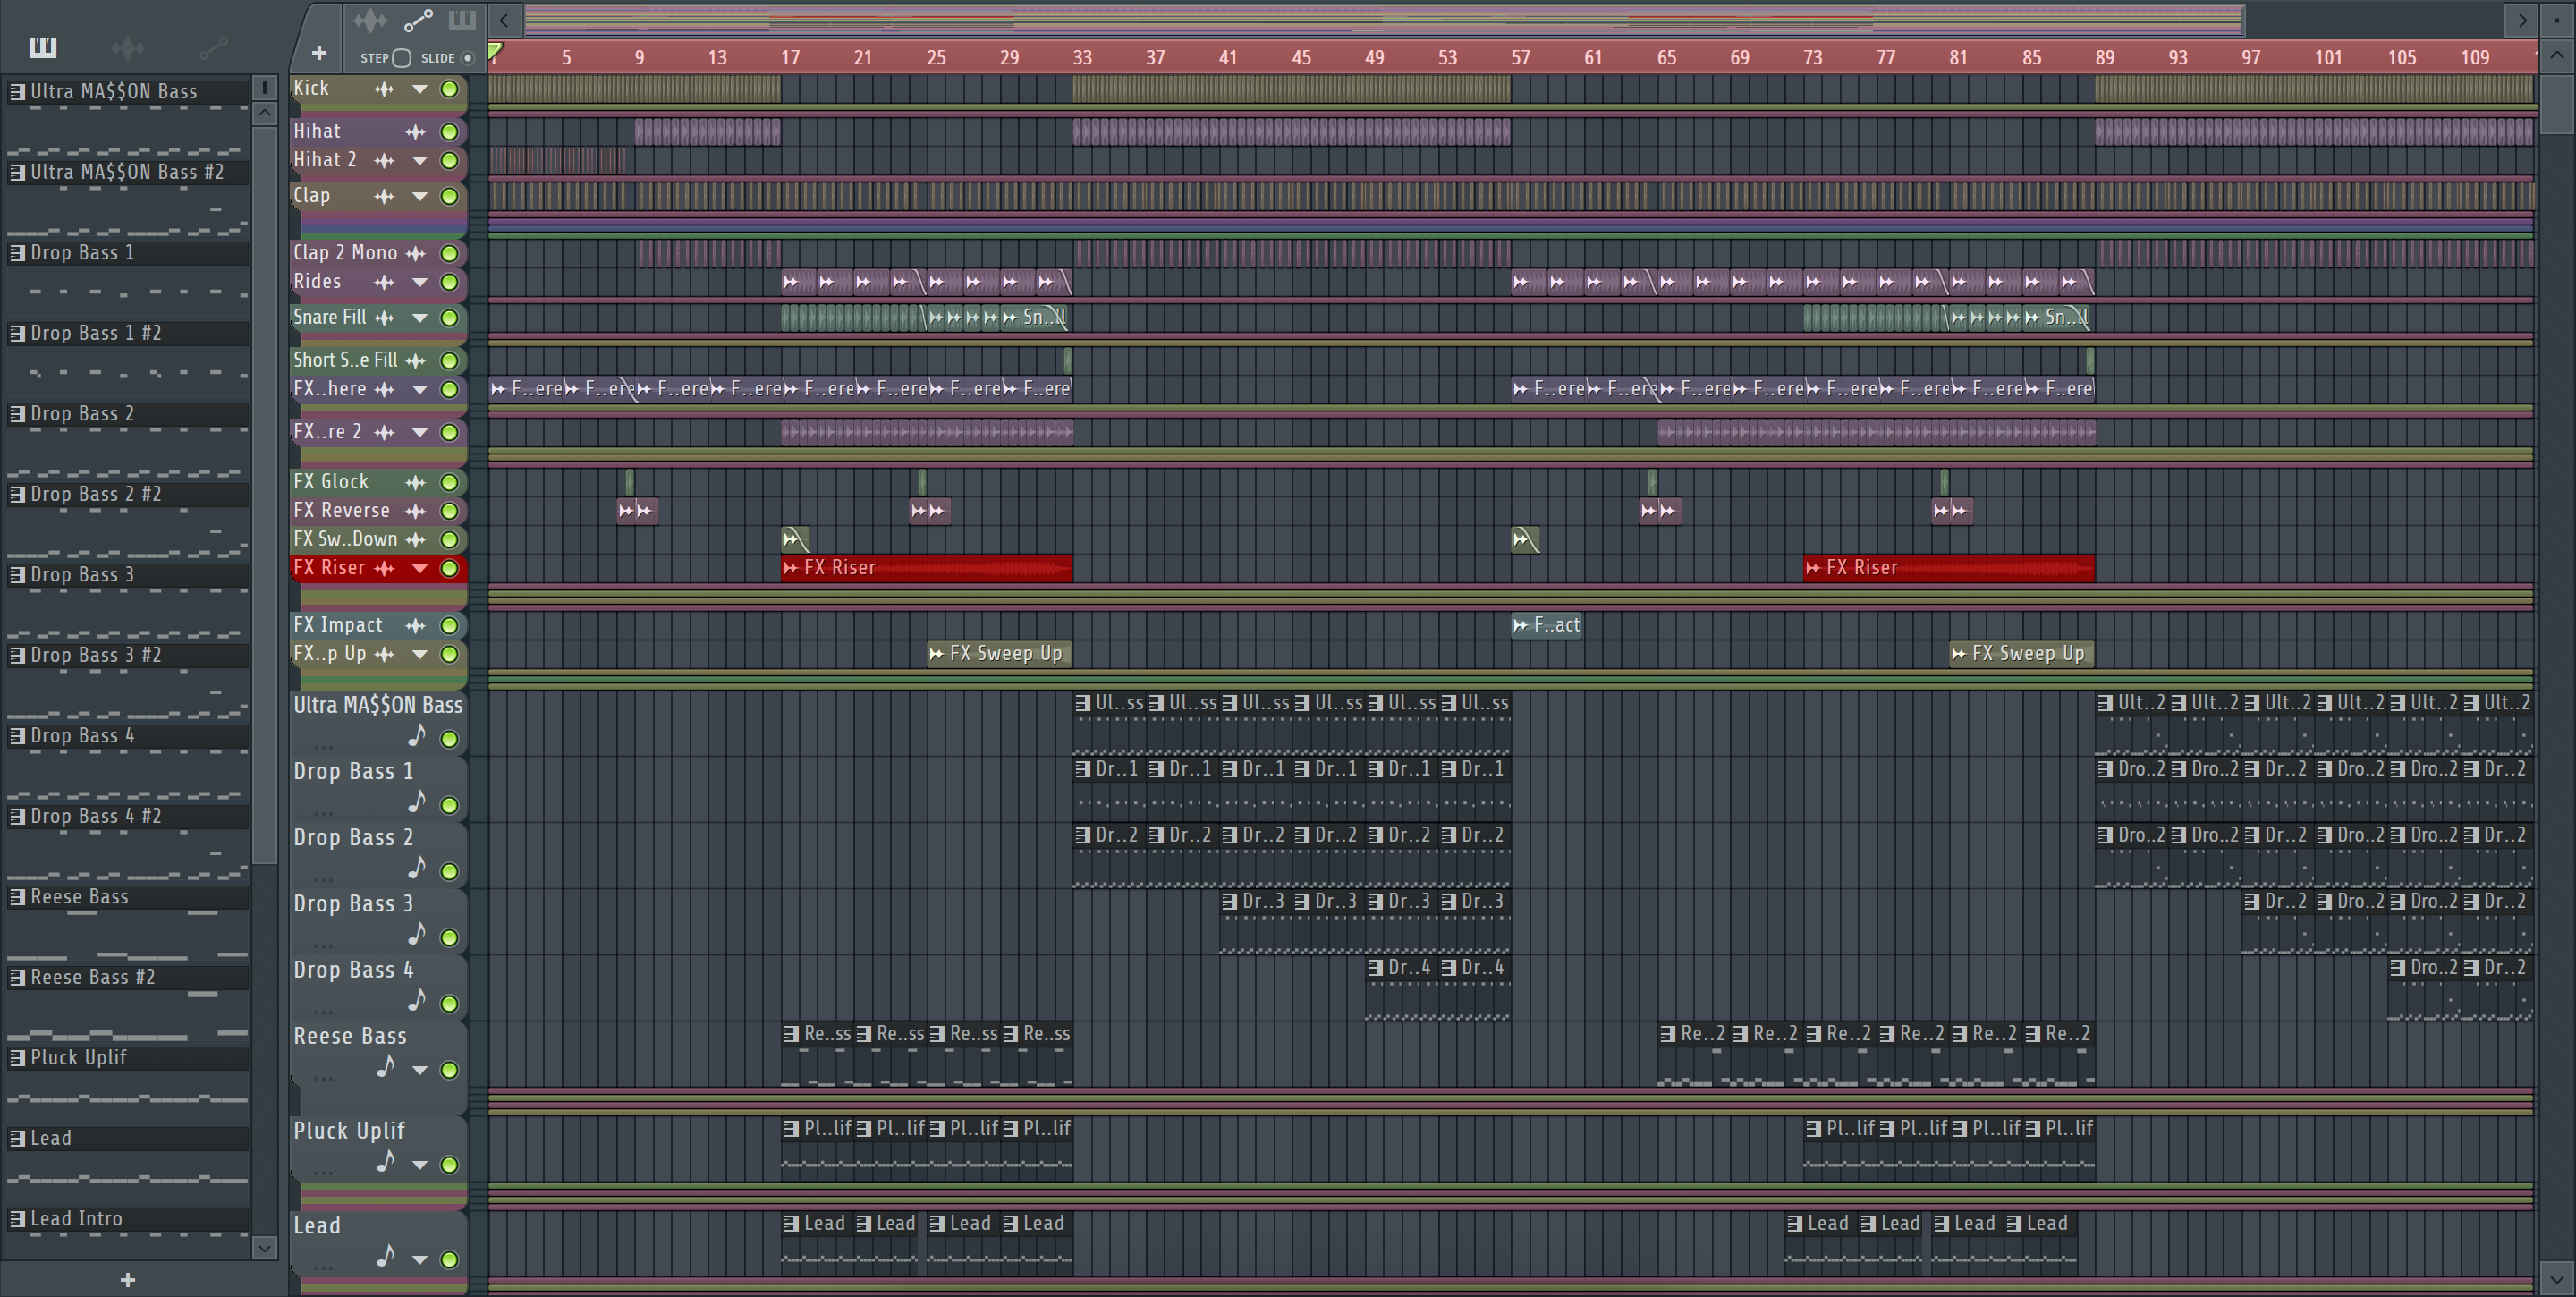
Task: Click the audio icon on the Kick track
Action: (x=384, y=89)
